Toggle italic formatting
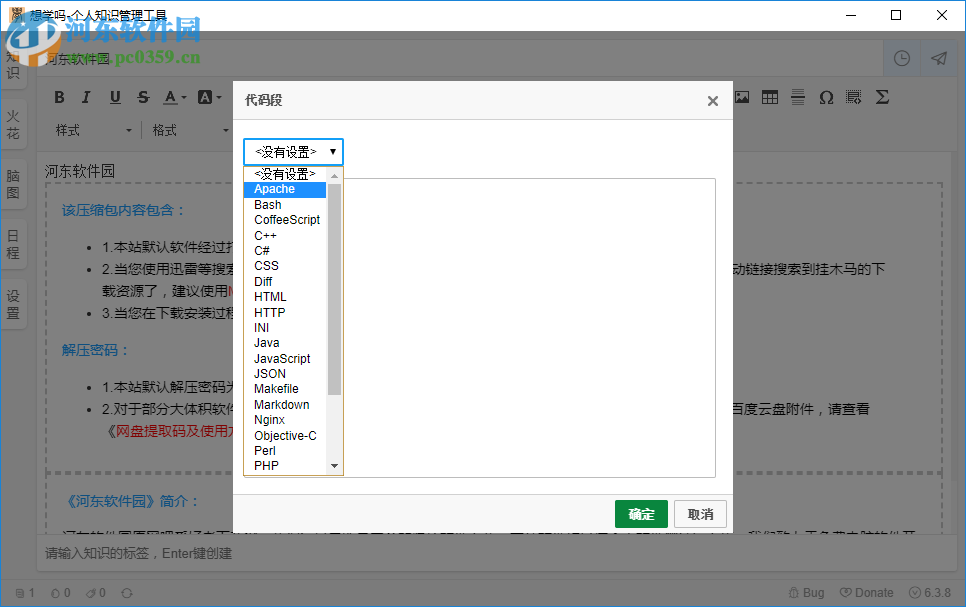966x607 pixels. pyautogui.click(x=87, y=97)
